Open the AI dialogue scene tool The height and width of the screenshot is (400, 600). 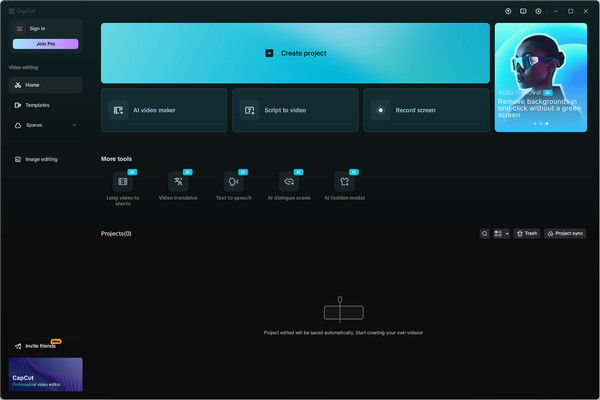tap(289, 185)
